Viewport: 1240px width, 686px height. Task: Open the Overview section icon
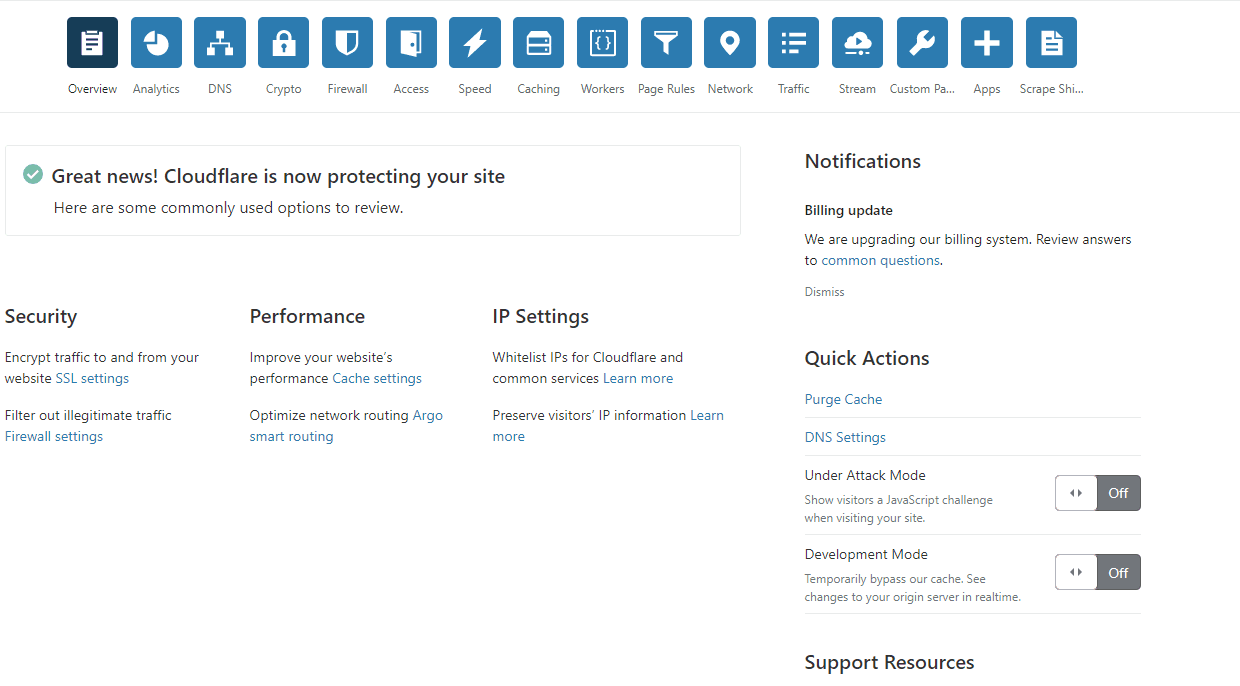[x=92, y=43]
